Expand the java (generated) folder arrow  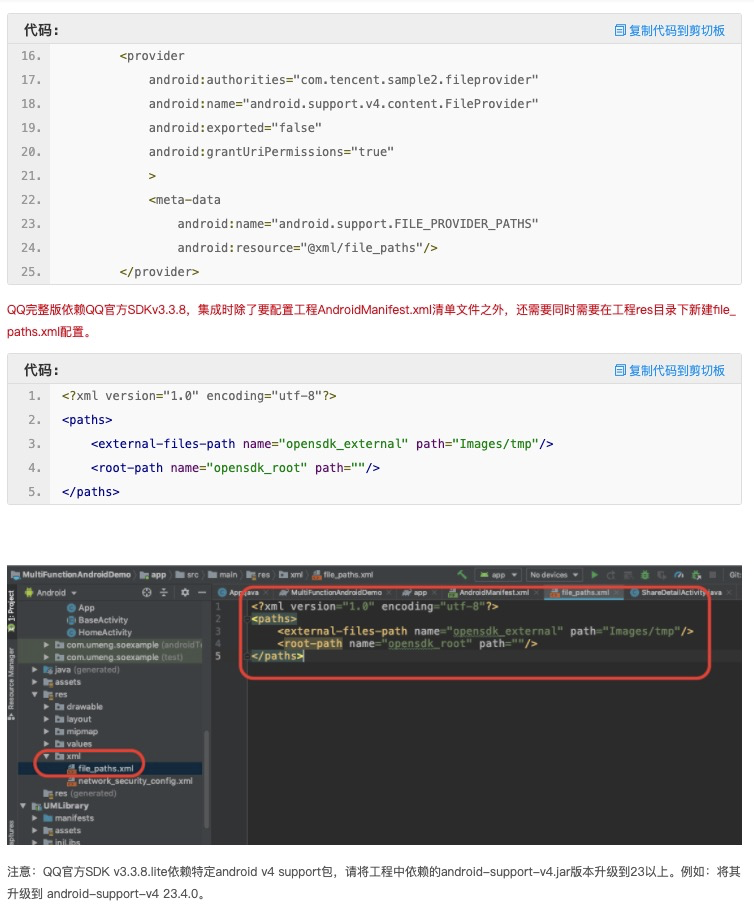(35, 670)
